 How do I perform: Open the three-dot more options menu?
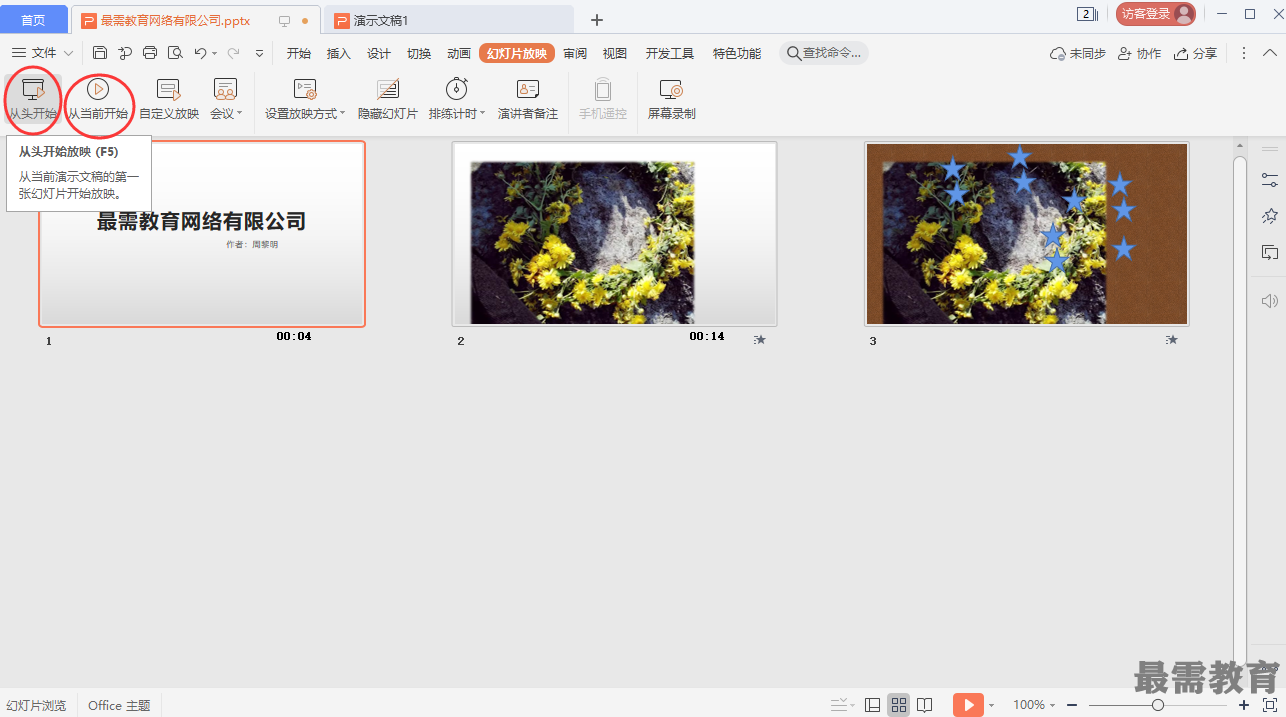pos(1244,53)
